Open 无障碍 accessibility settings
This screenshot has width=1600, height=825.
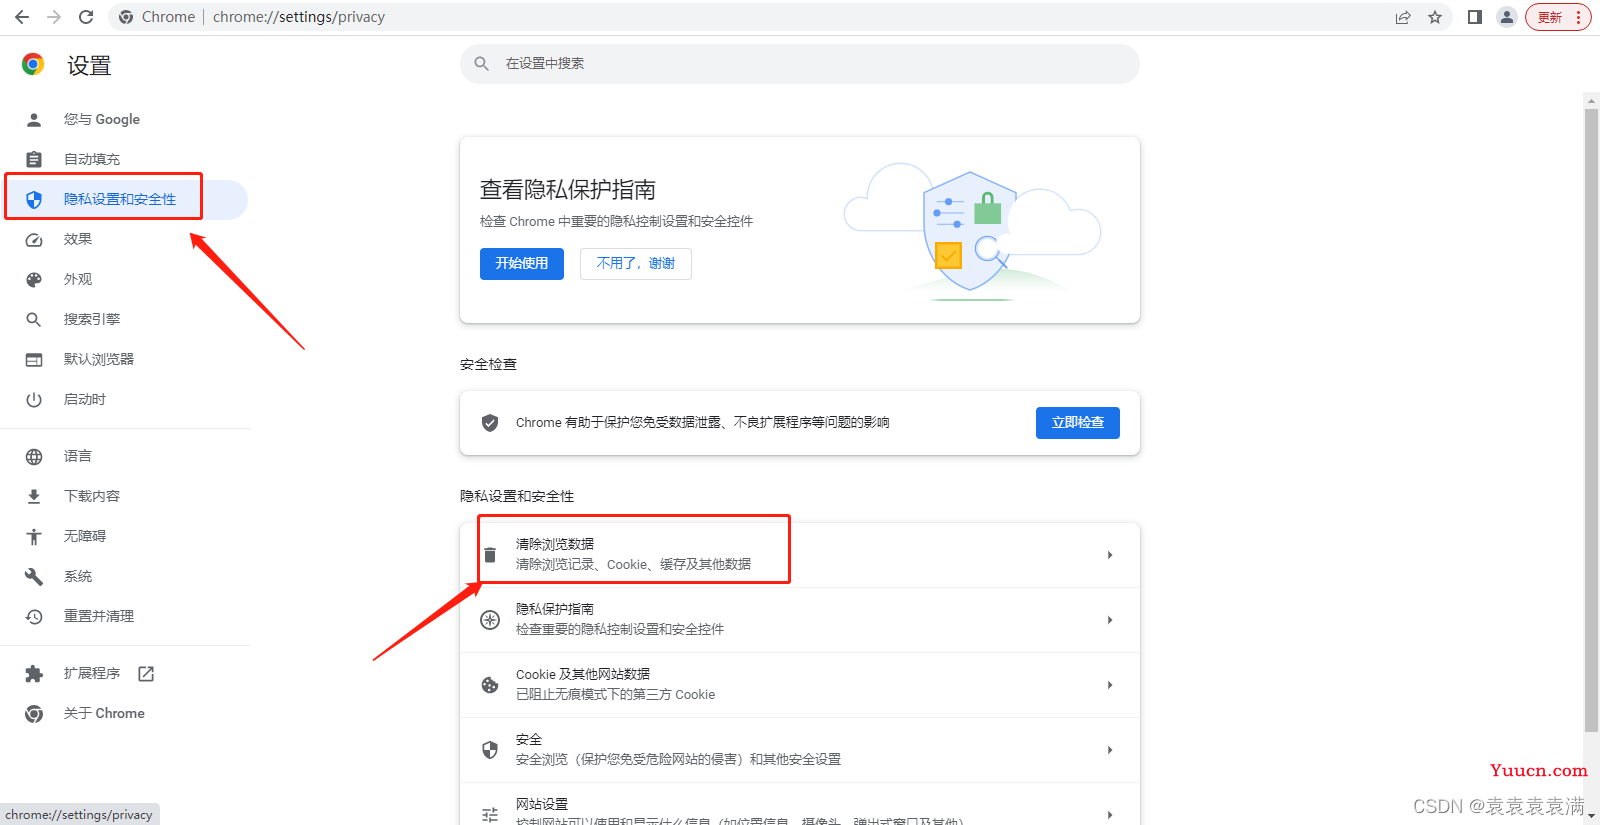tap(124, 536)
